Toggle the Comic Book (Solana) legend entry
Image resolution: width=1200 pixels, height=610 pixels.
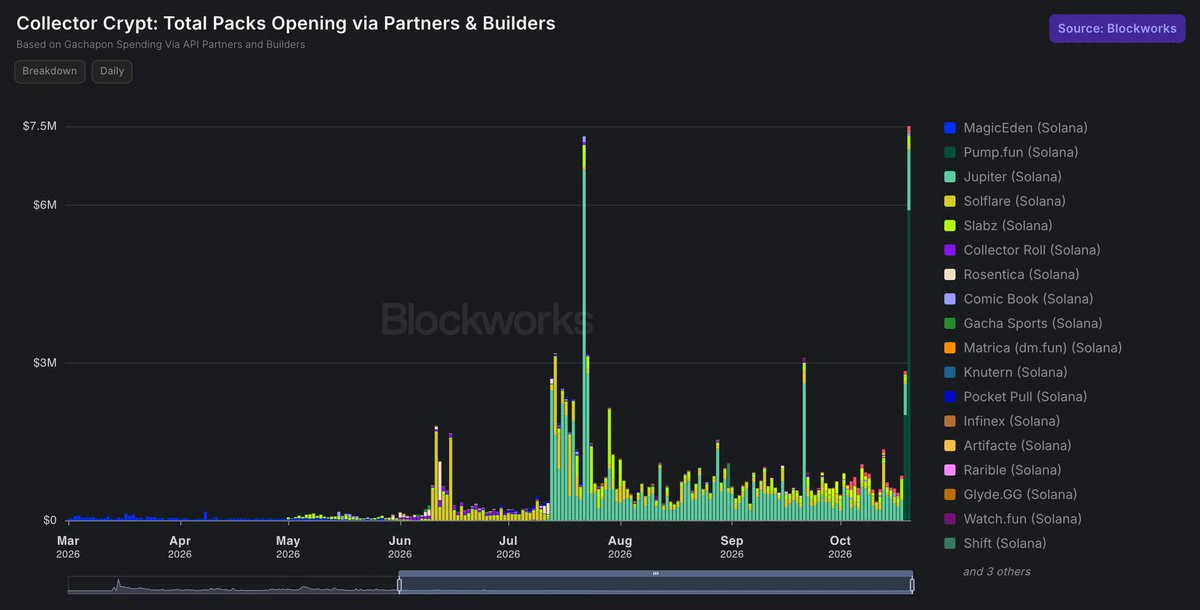click(x=1018, y=299)
